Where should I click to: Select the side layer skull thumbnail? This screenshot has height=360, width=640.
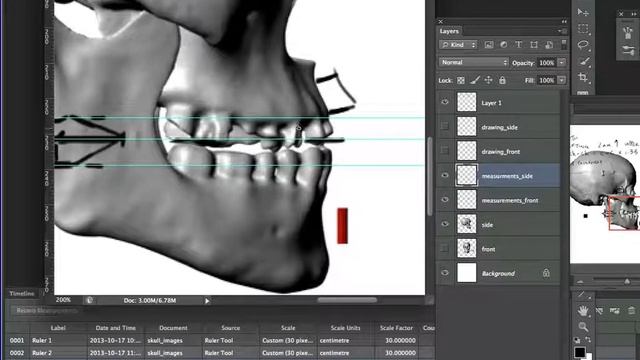point(467,224)
